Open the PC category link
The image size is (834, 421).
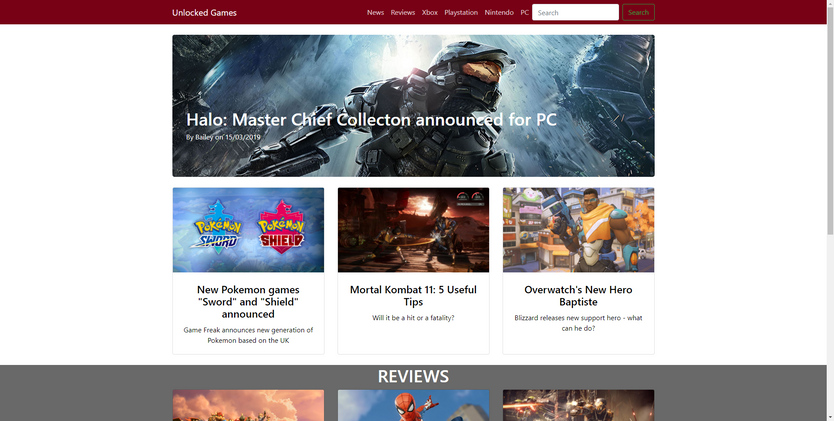tap(524, 12)
